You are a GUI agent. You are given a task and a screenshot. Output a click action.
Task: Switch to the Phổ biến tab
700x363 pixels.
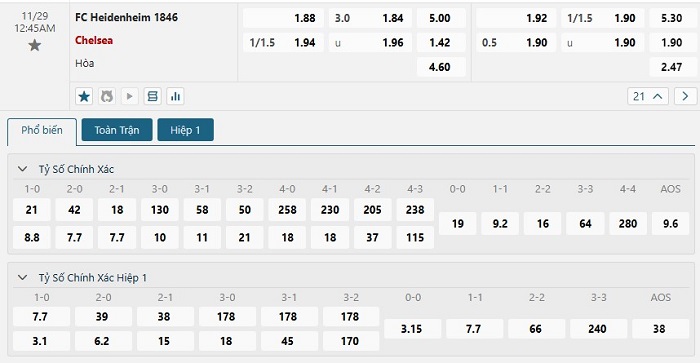tap(42, 130)
